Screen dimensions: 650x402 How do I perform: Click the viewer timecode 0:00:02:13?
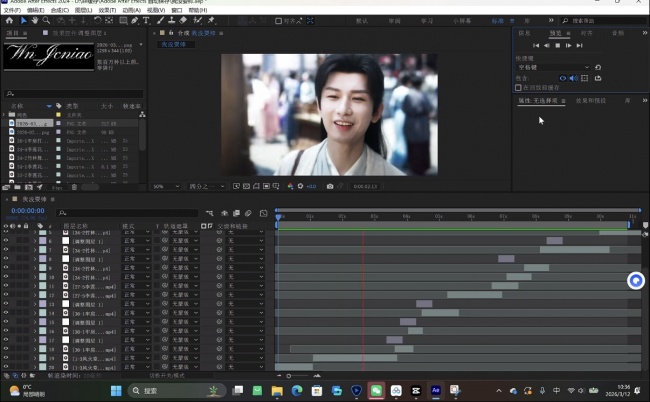coord(365,186)
